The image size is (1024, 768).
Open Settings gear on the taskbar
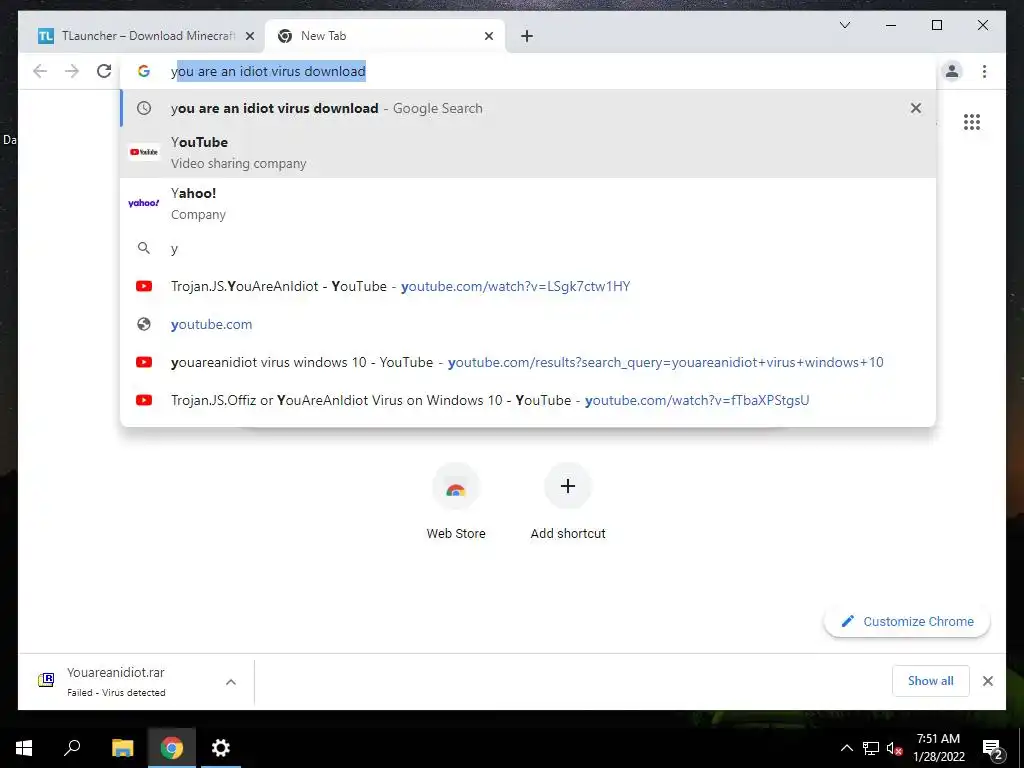pyautogui.click(x=221, y=748)
